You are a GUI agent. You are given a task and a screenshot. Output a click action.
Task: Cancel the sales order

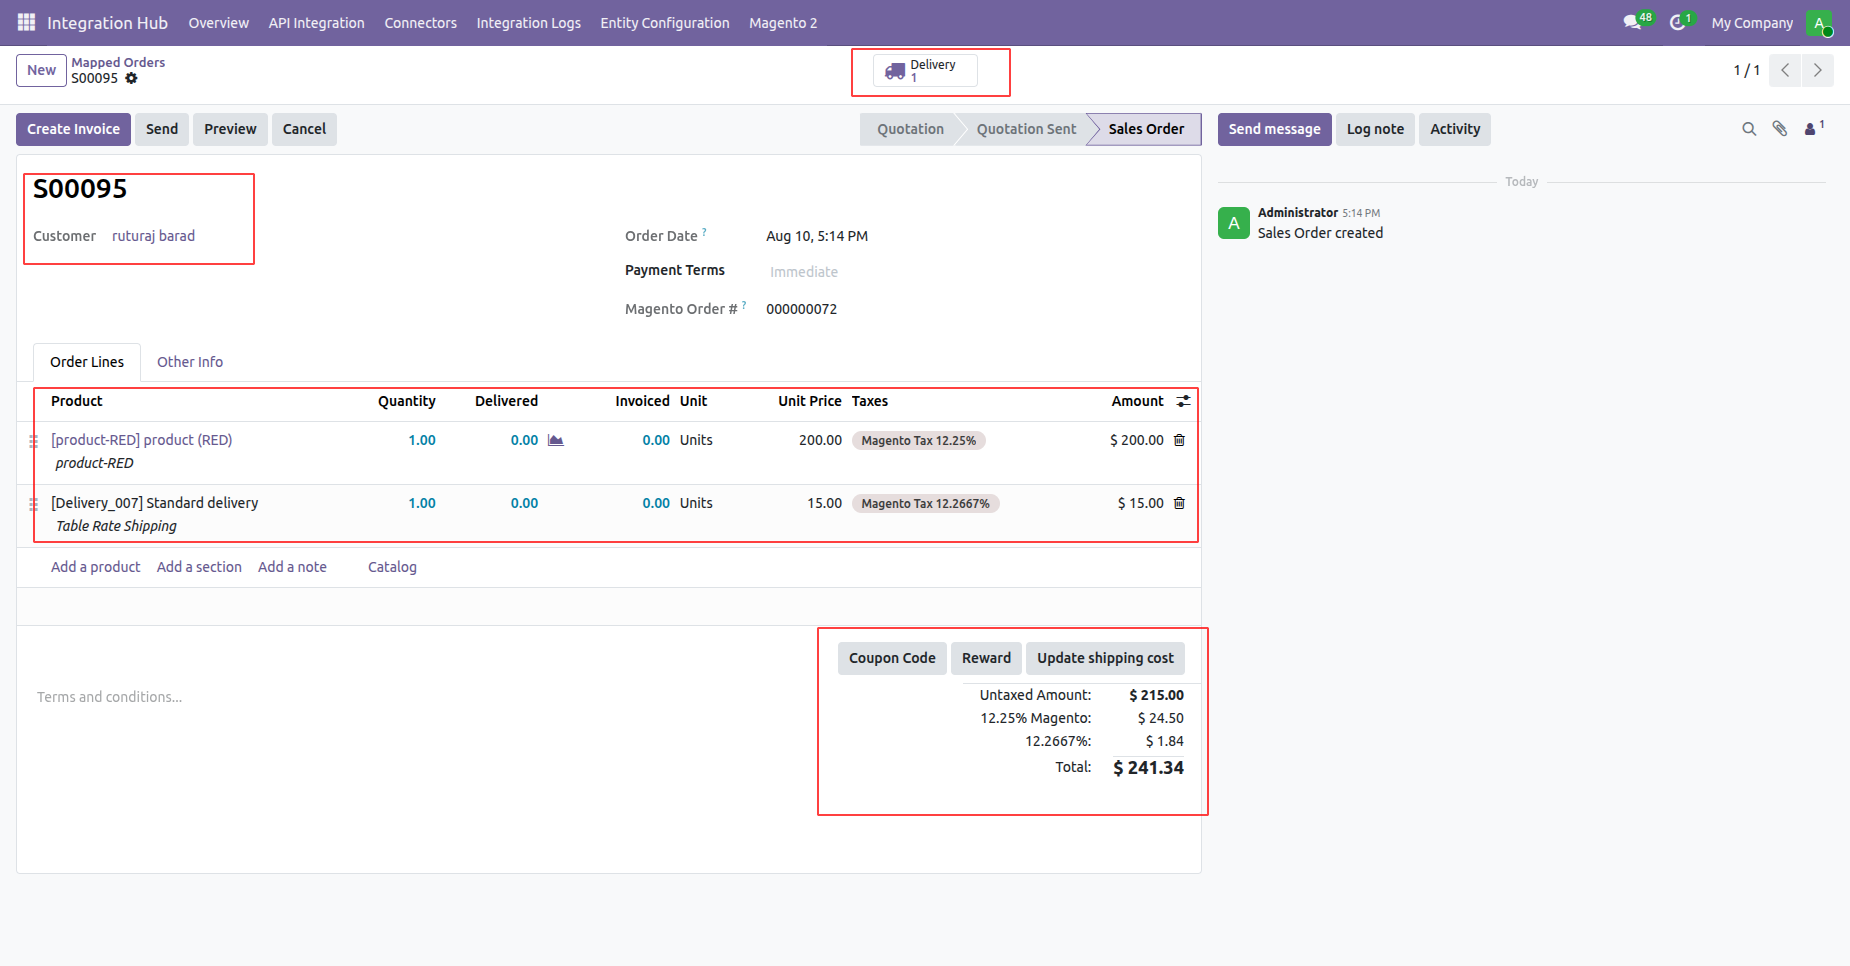(x=304, y=129)
